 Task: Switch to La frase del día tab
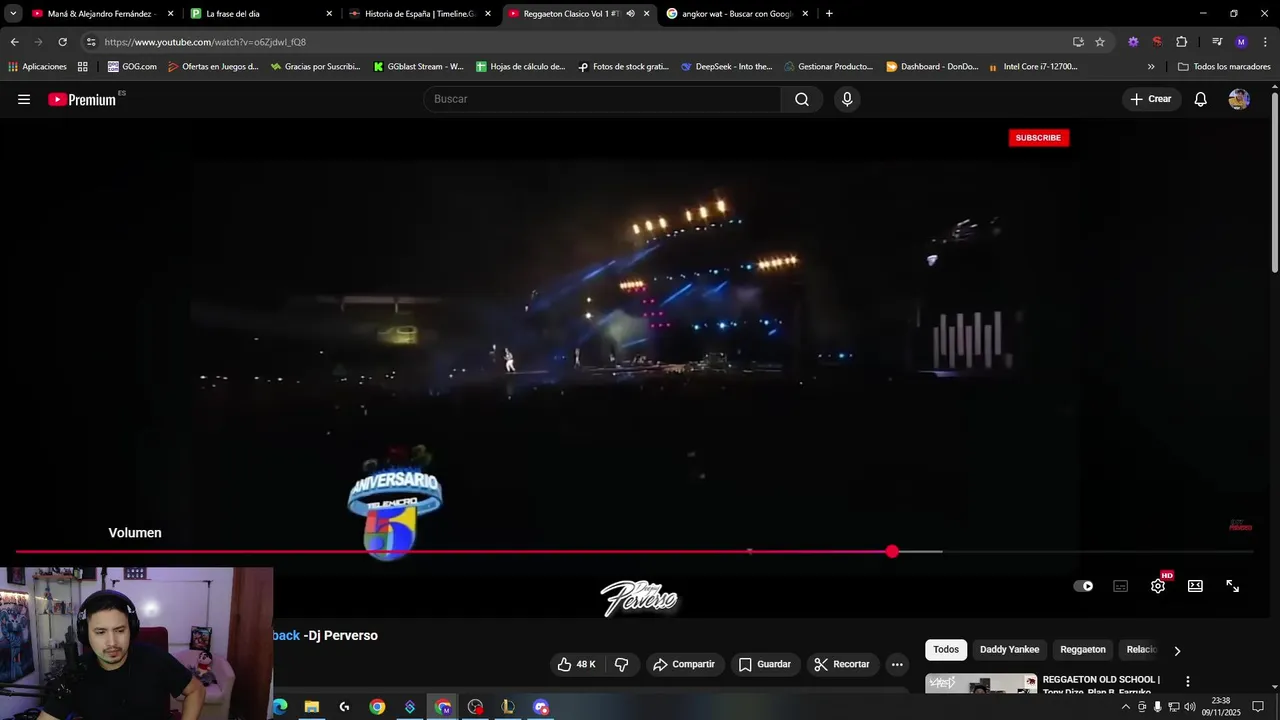(x=259, y=14)
